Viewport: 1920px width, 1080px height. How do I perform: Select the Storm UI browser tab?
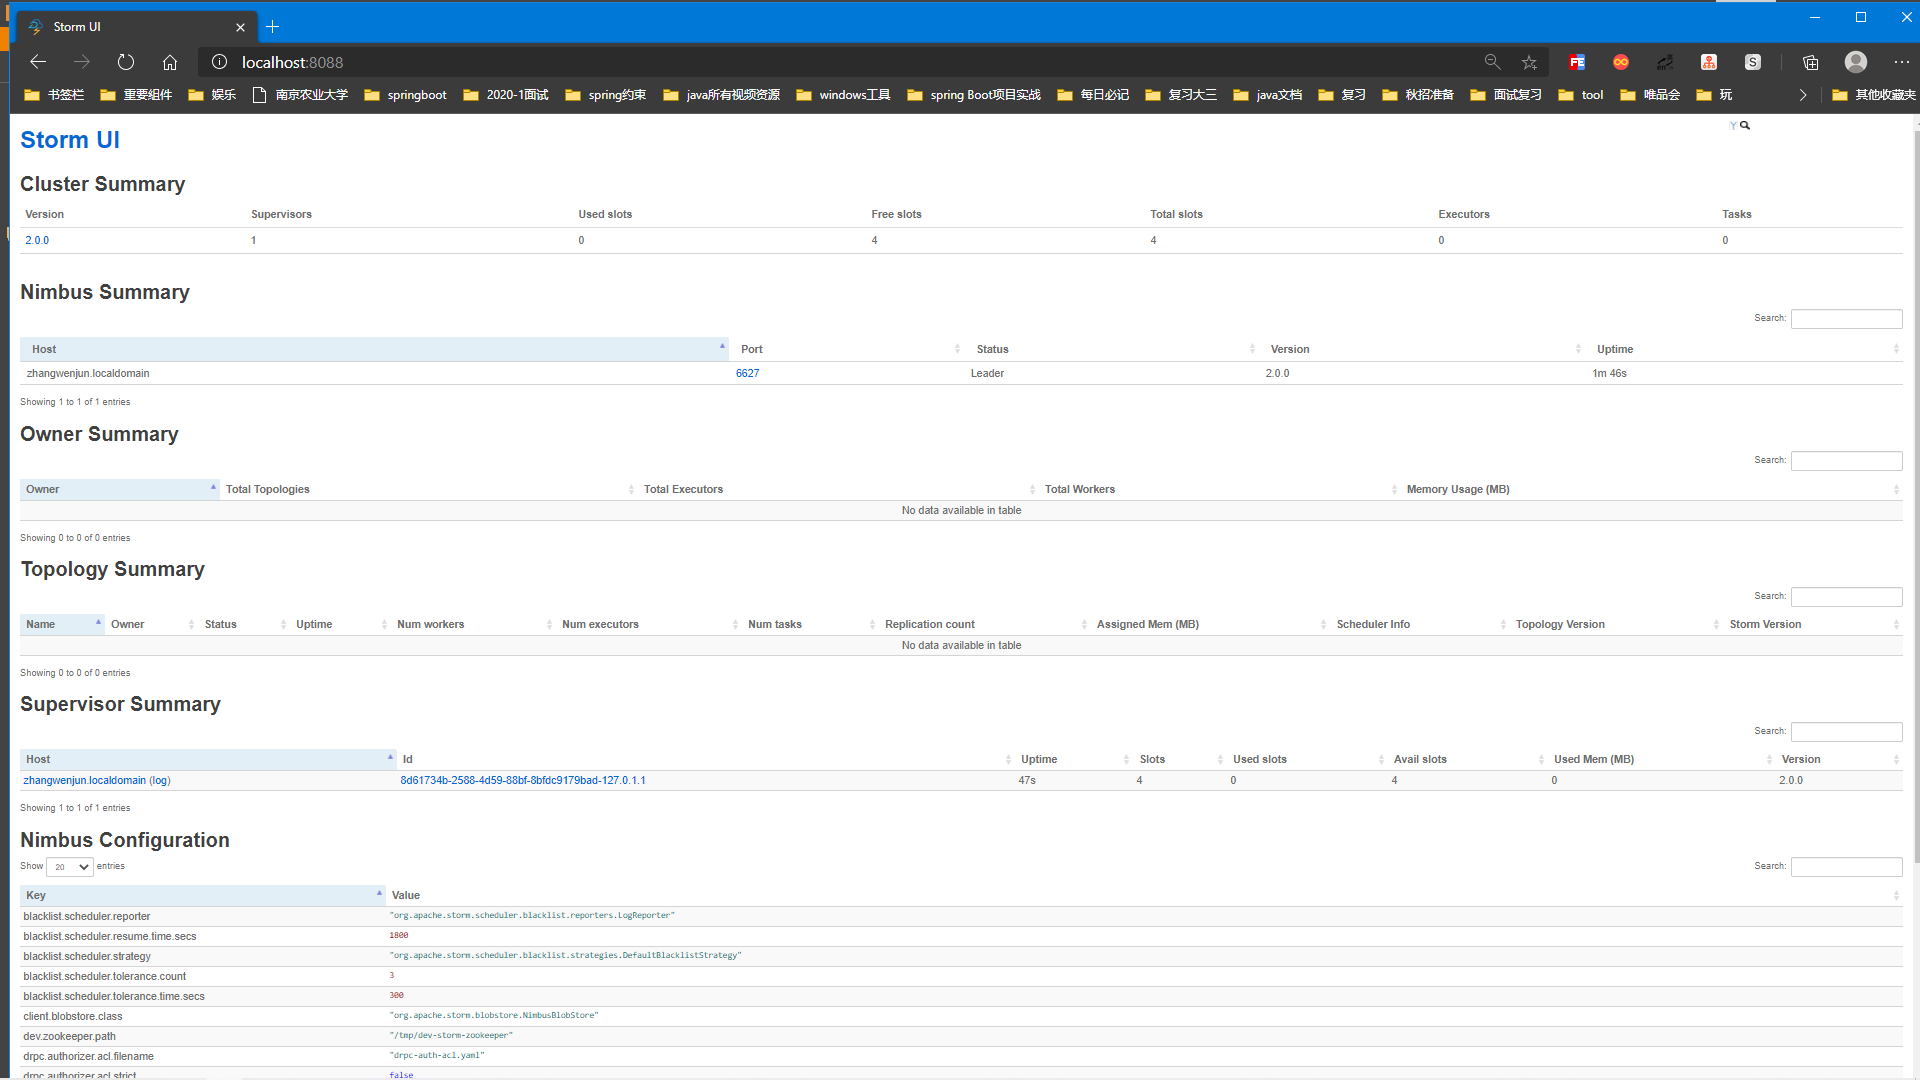(x=137, y=27)
